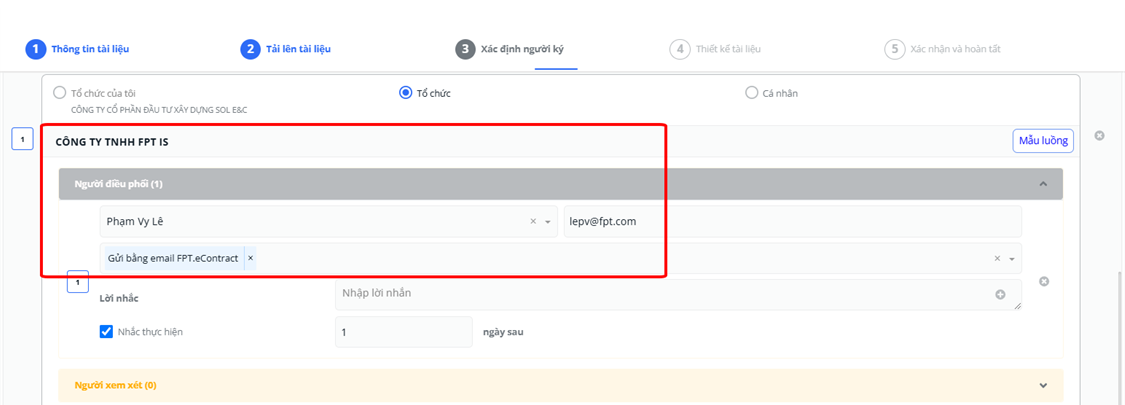The width and height of the screenshot is (1125, 405).
Task: Clear the selected name Phạm Vy Lê
Action: pos(533,222)
